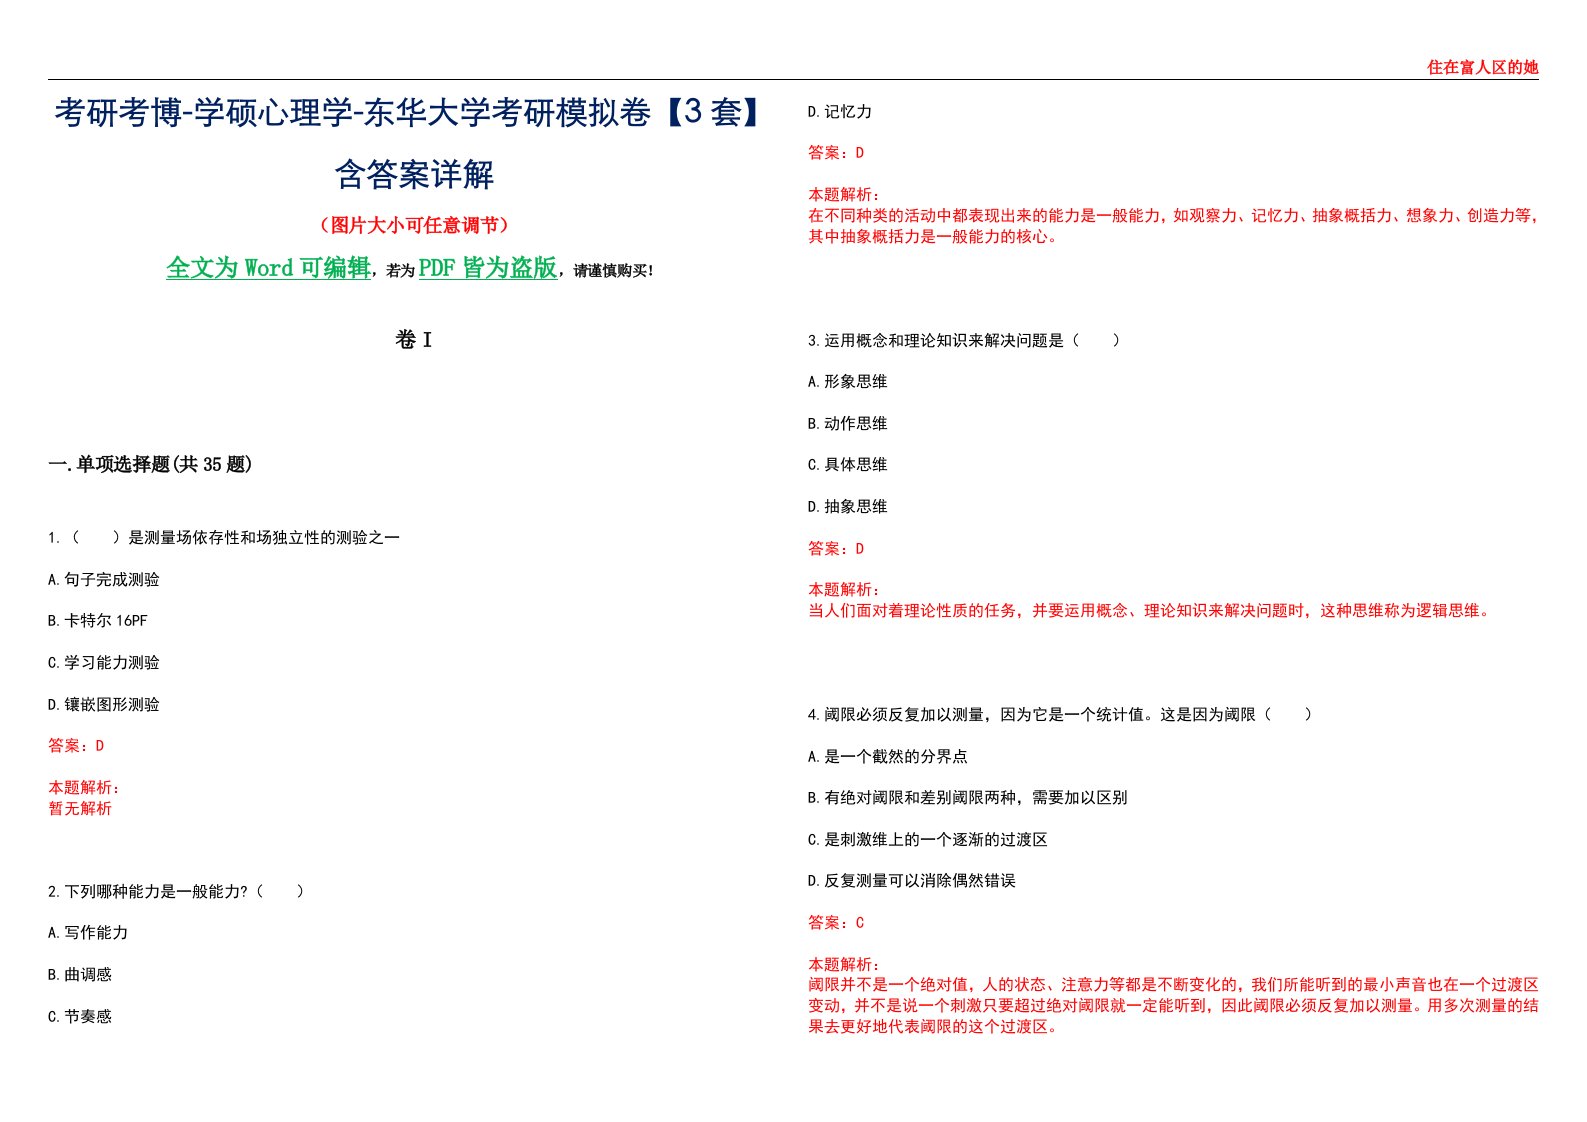This screenshot has height=1122, width=1587.
Task: Click question 2 下列哪种能力是一般能力?
Action: click(x=176, y=892)
